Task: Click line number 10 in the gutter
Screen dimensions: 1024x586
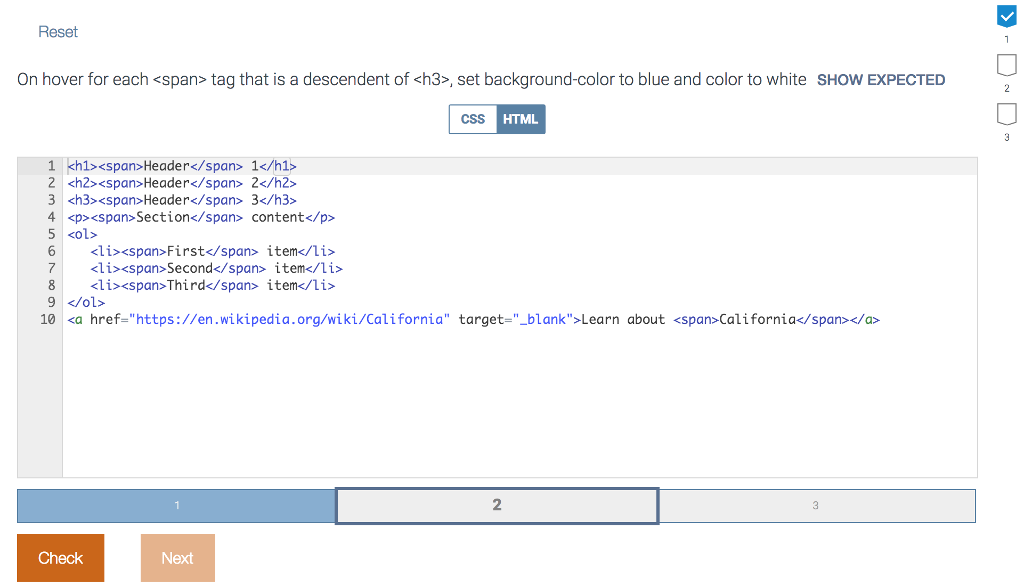Action: [x=47, y=319]
